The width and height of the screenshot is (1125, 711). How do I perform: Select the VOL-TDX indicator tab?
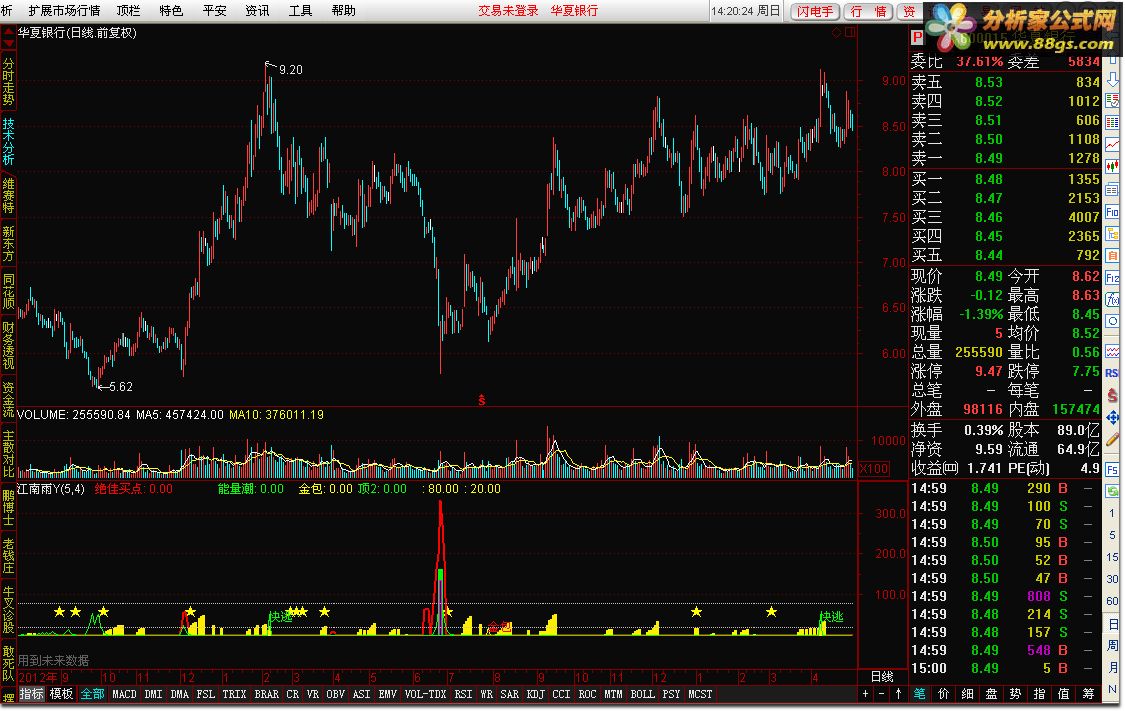click(x=425, y=694)
